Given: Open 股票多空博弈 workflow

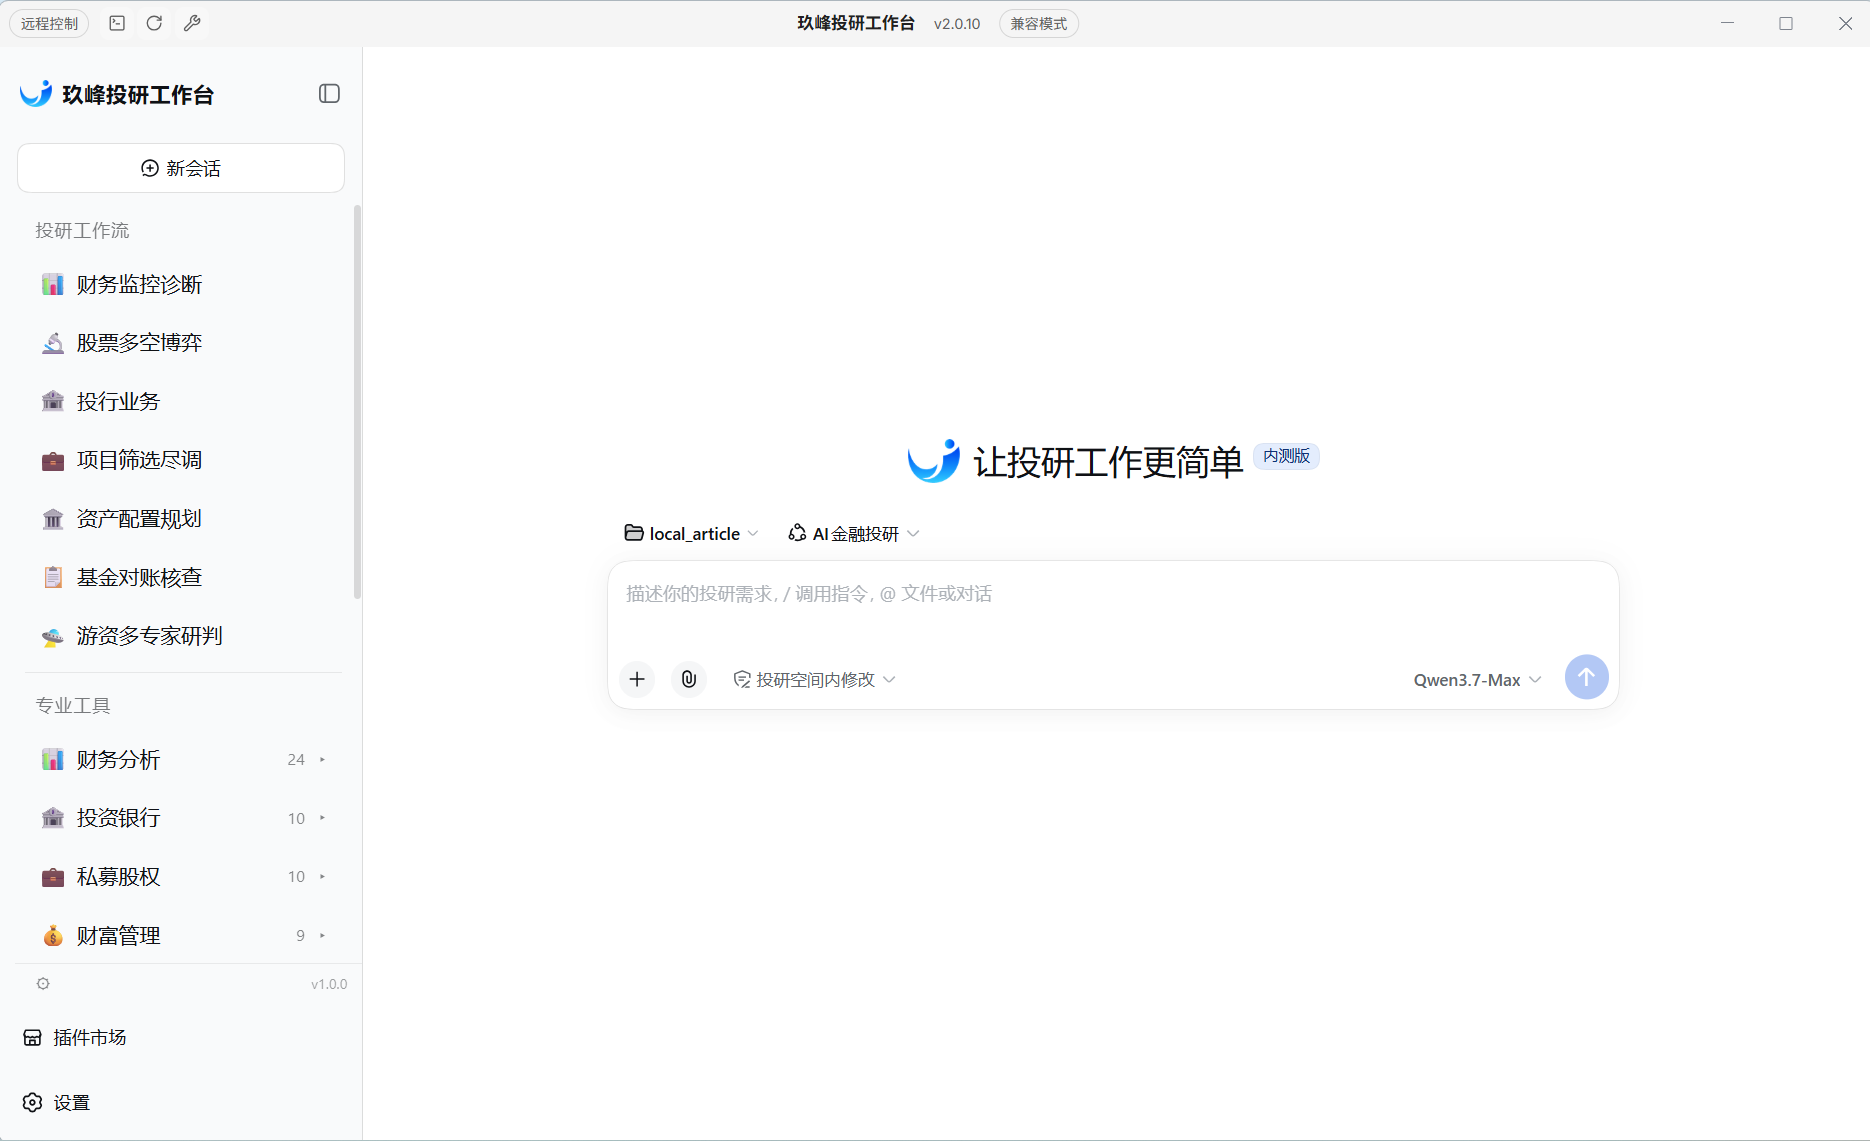Looking at the screenshot, I should tap(180, 343).
